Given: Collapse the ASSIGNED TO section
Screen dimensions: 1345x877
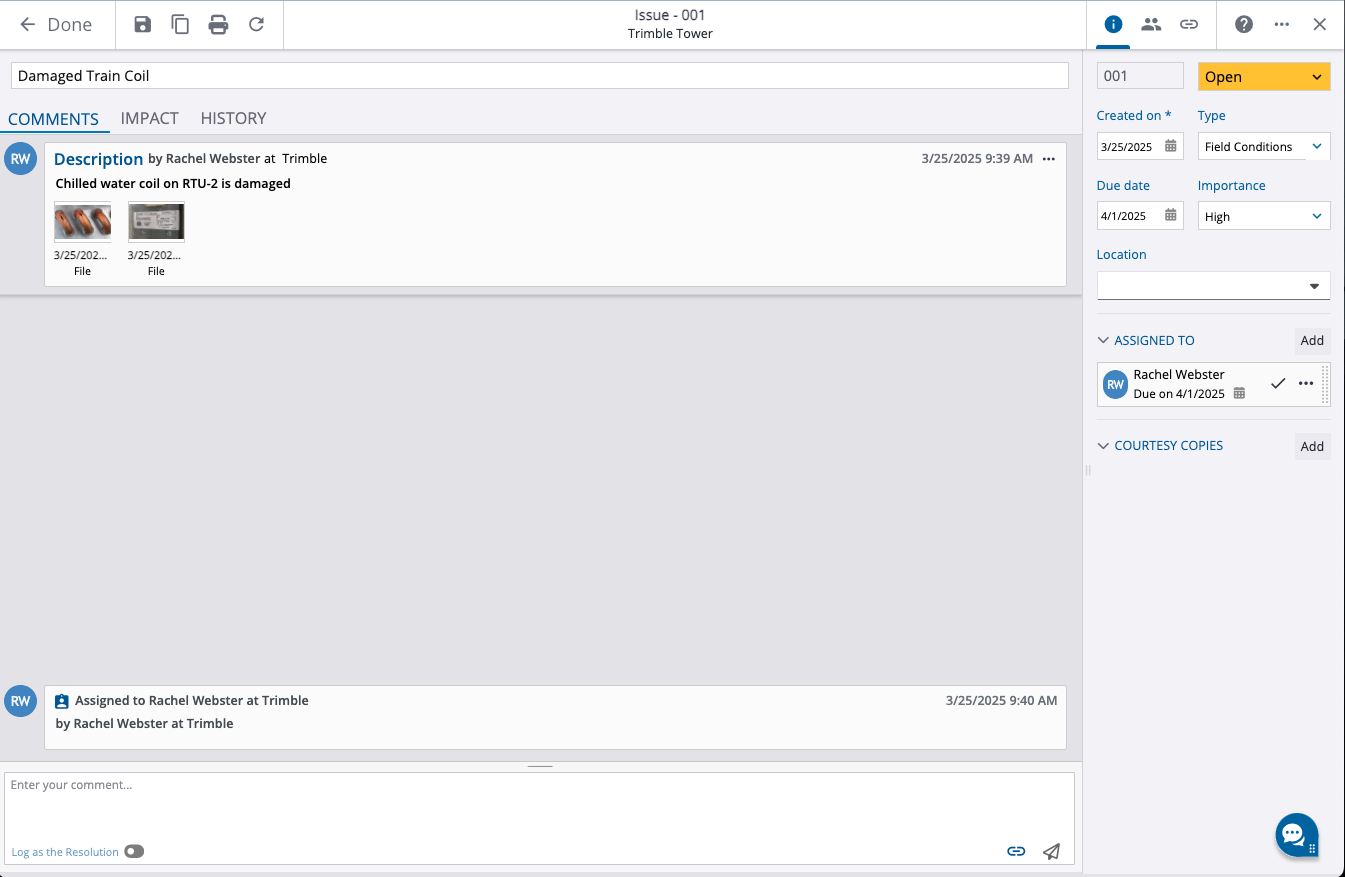Looking at the screenshot, I should pos(1104,341).
